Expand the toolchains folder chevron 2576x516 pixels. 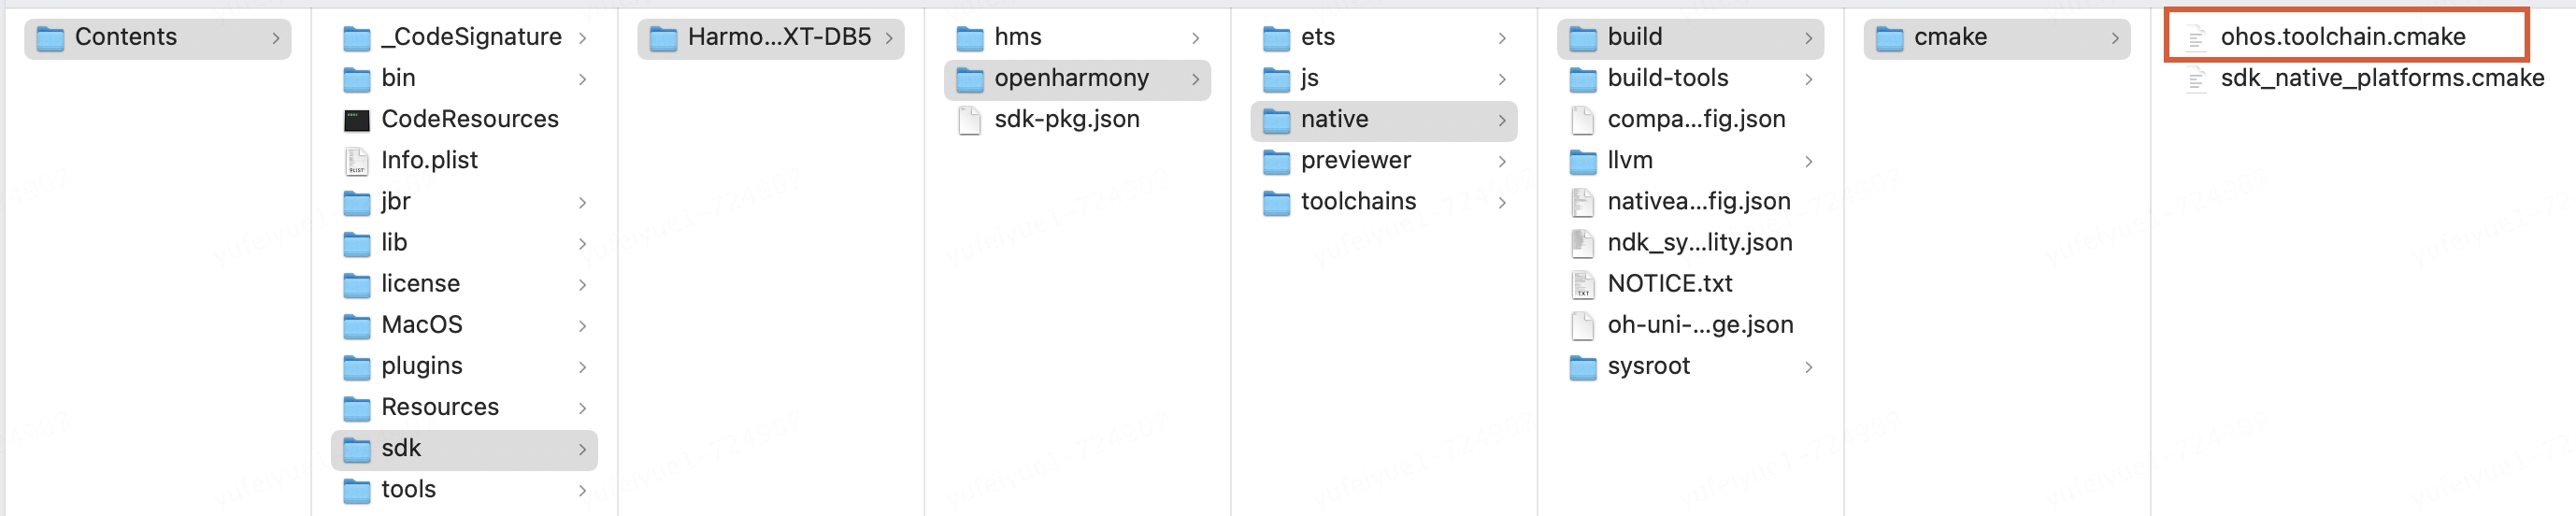click(1502, 203)
